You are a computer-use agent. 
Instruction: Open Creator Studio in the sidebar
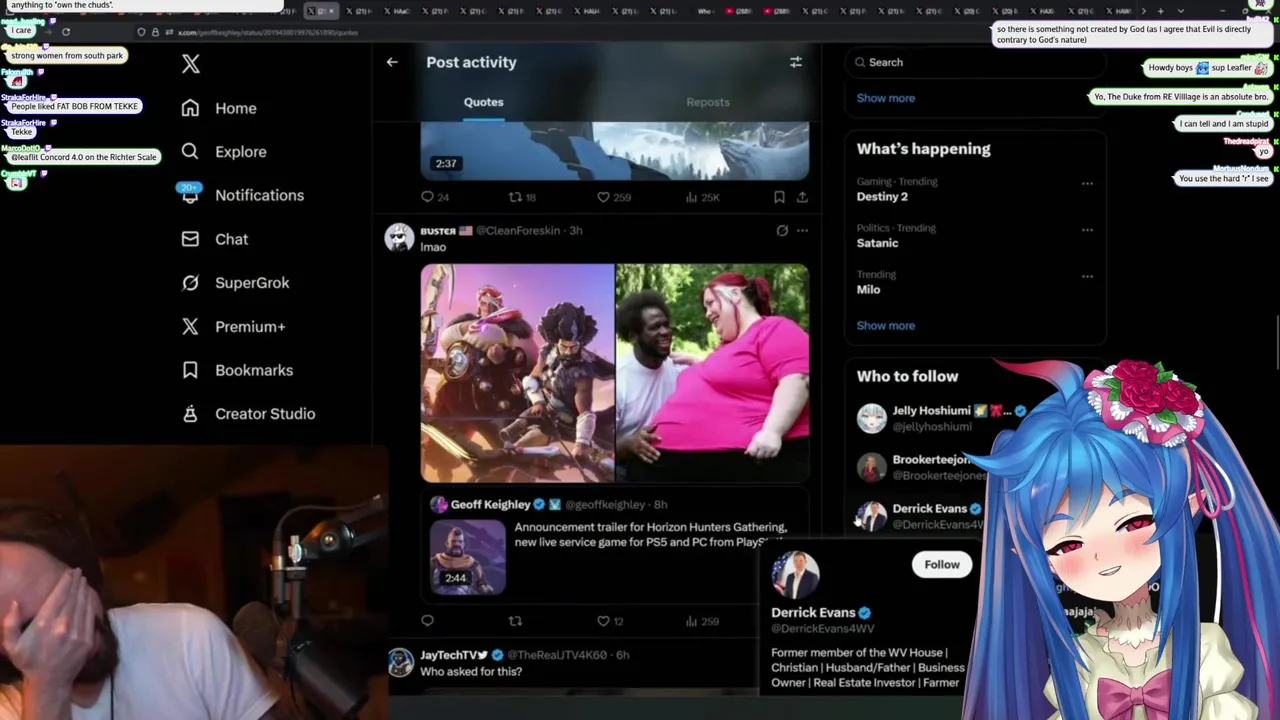(248, 414)
